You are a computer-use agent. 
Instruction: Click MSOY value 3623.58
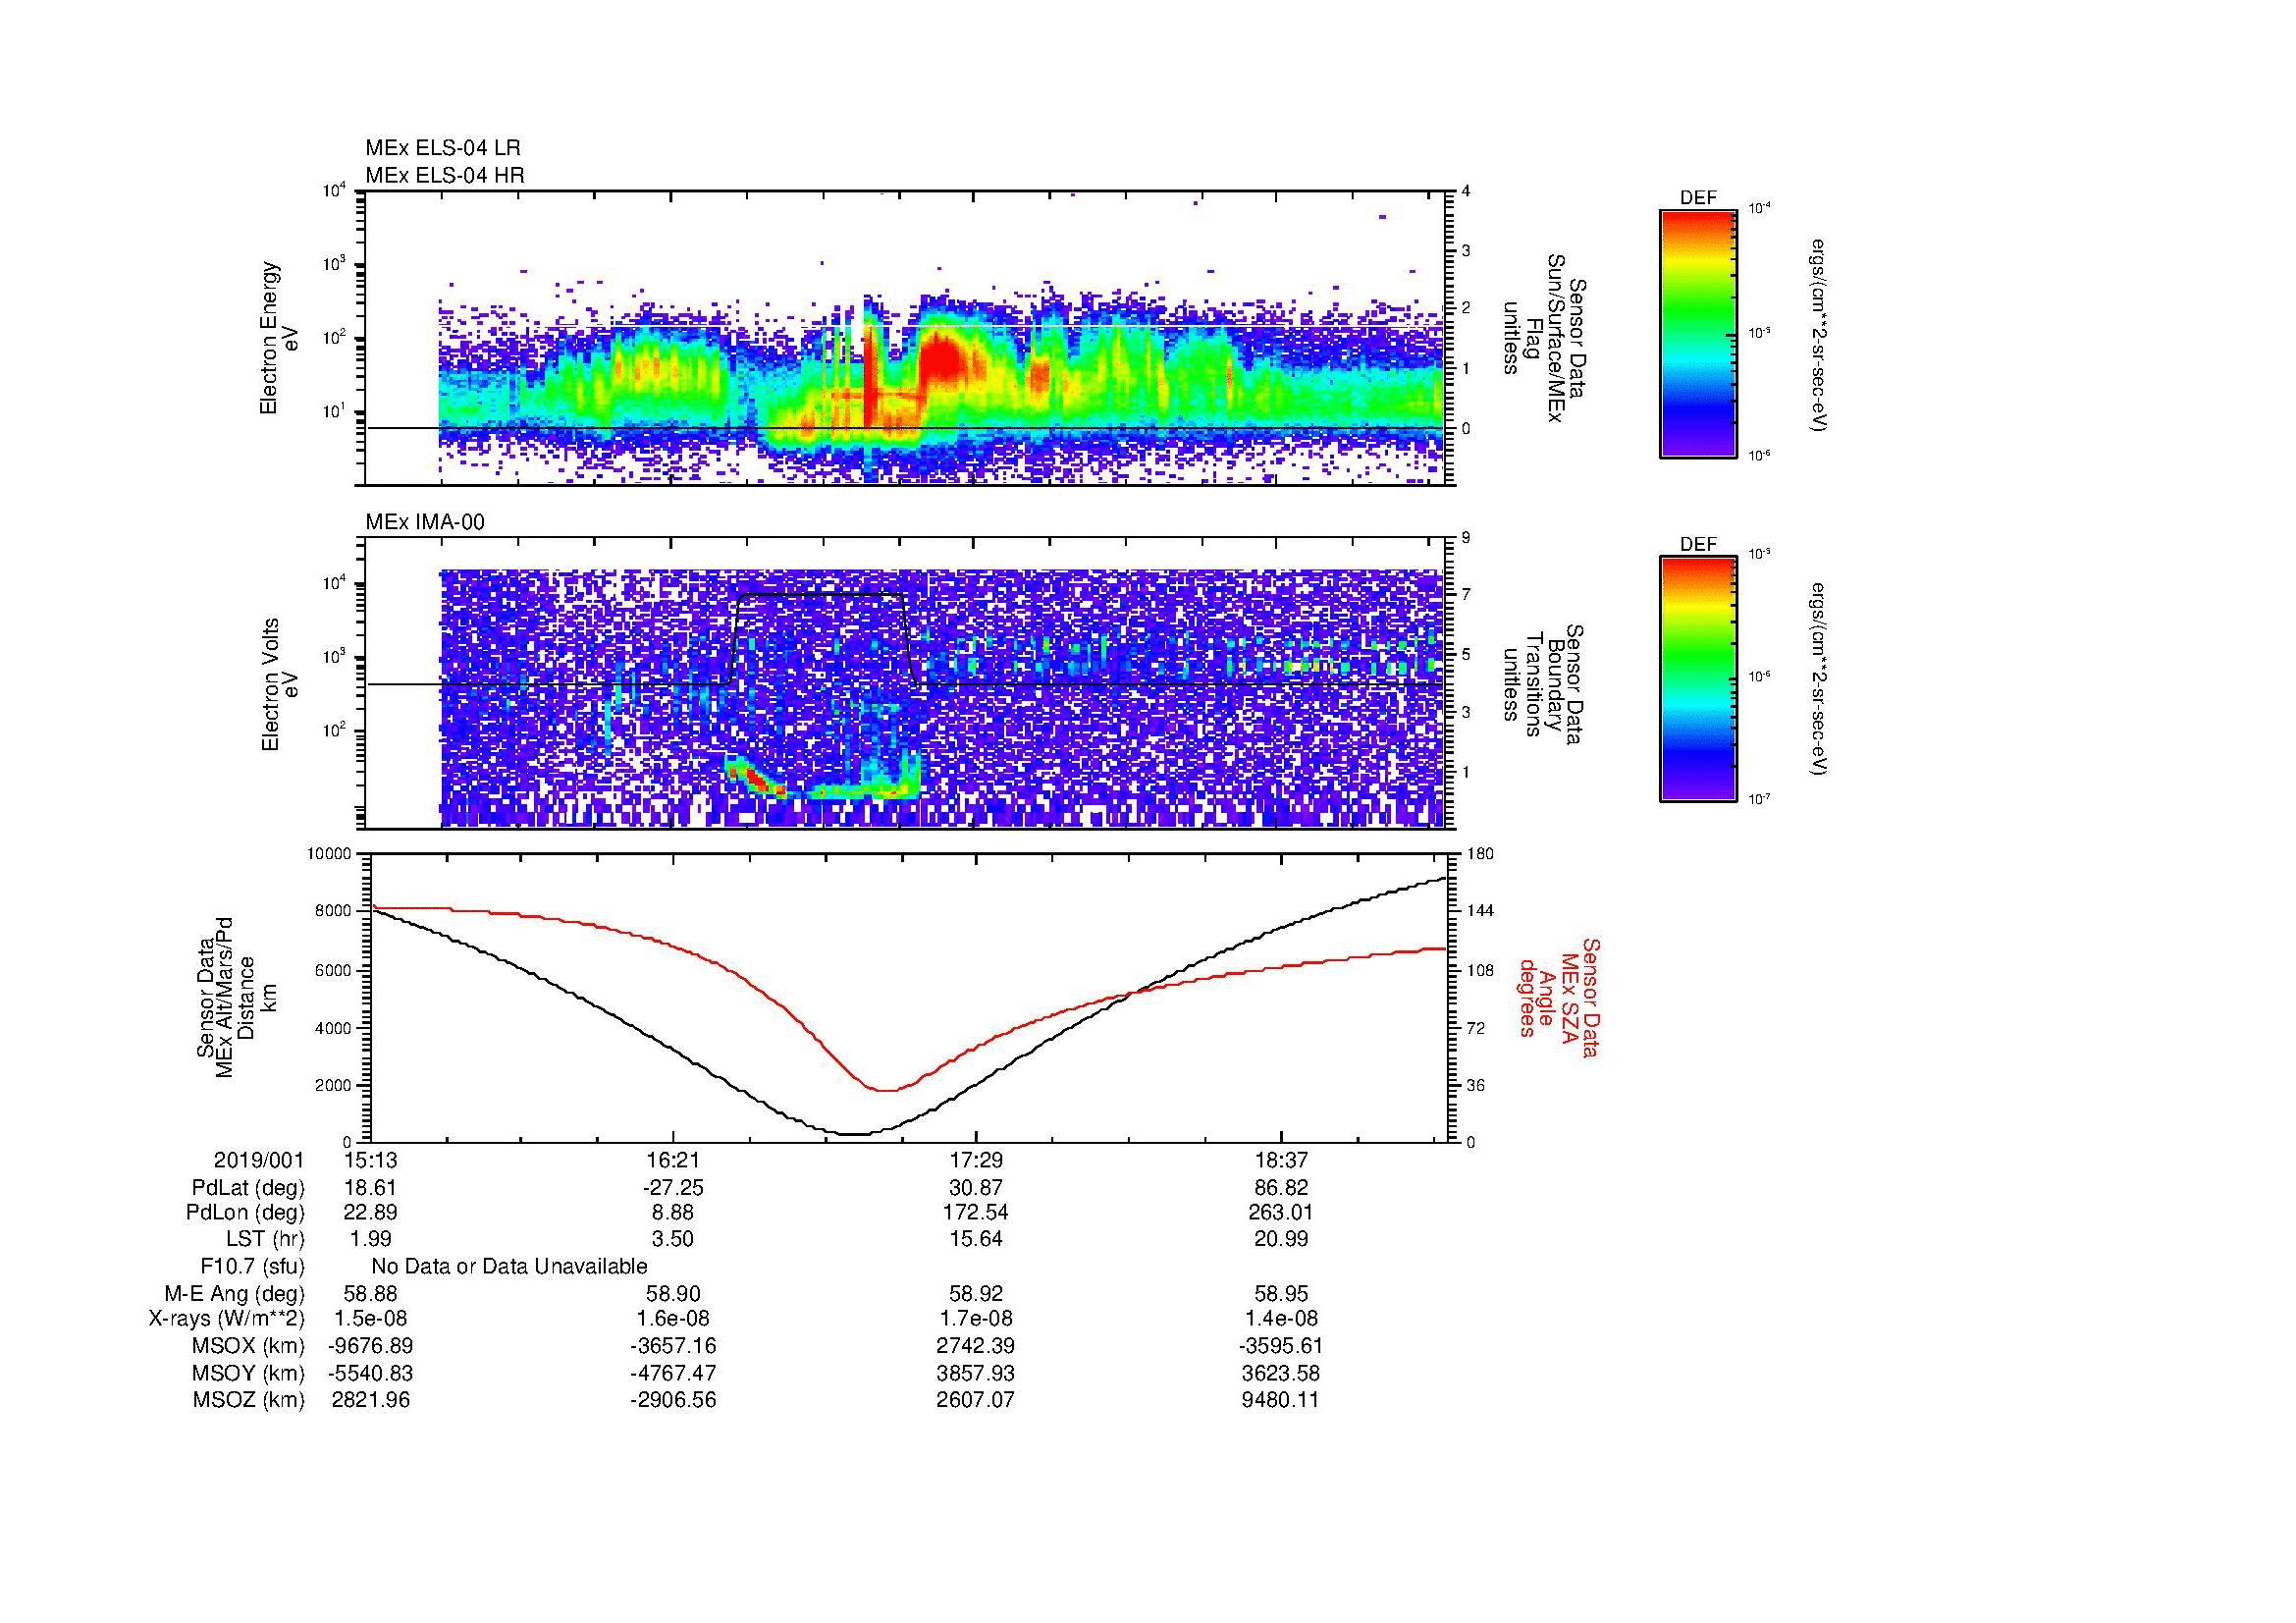(x=1281, y=1373)
